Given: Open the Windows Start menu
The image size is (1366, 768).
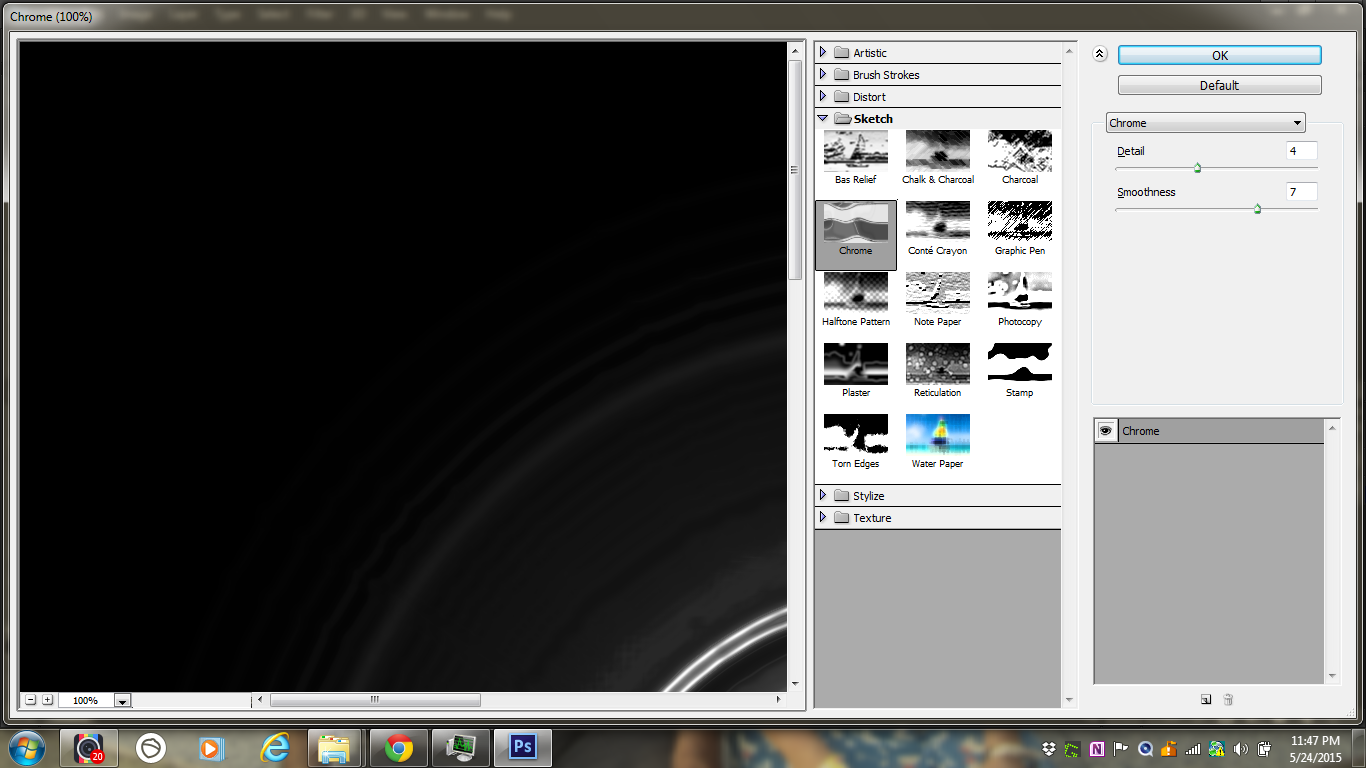Looking at the screenshot, I should coord(26,747).
